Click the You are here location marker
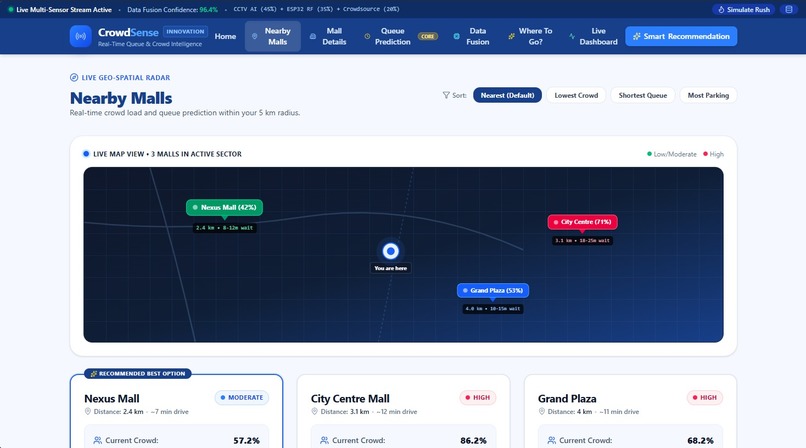 [x=391, y=251]
